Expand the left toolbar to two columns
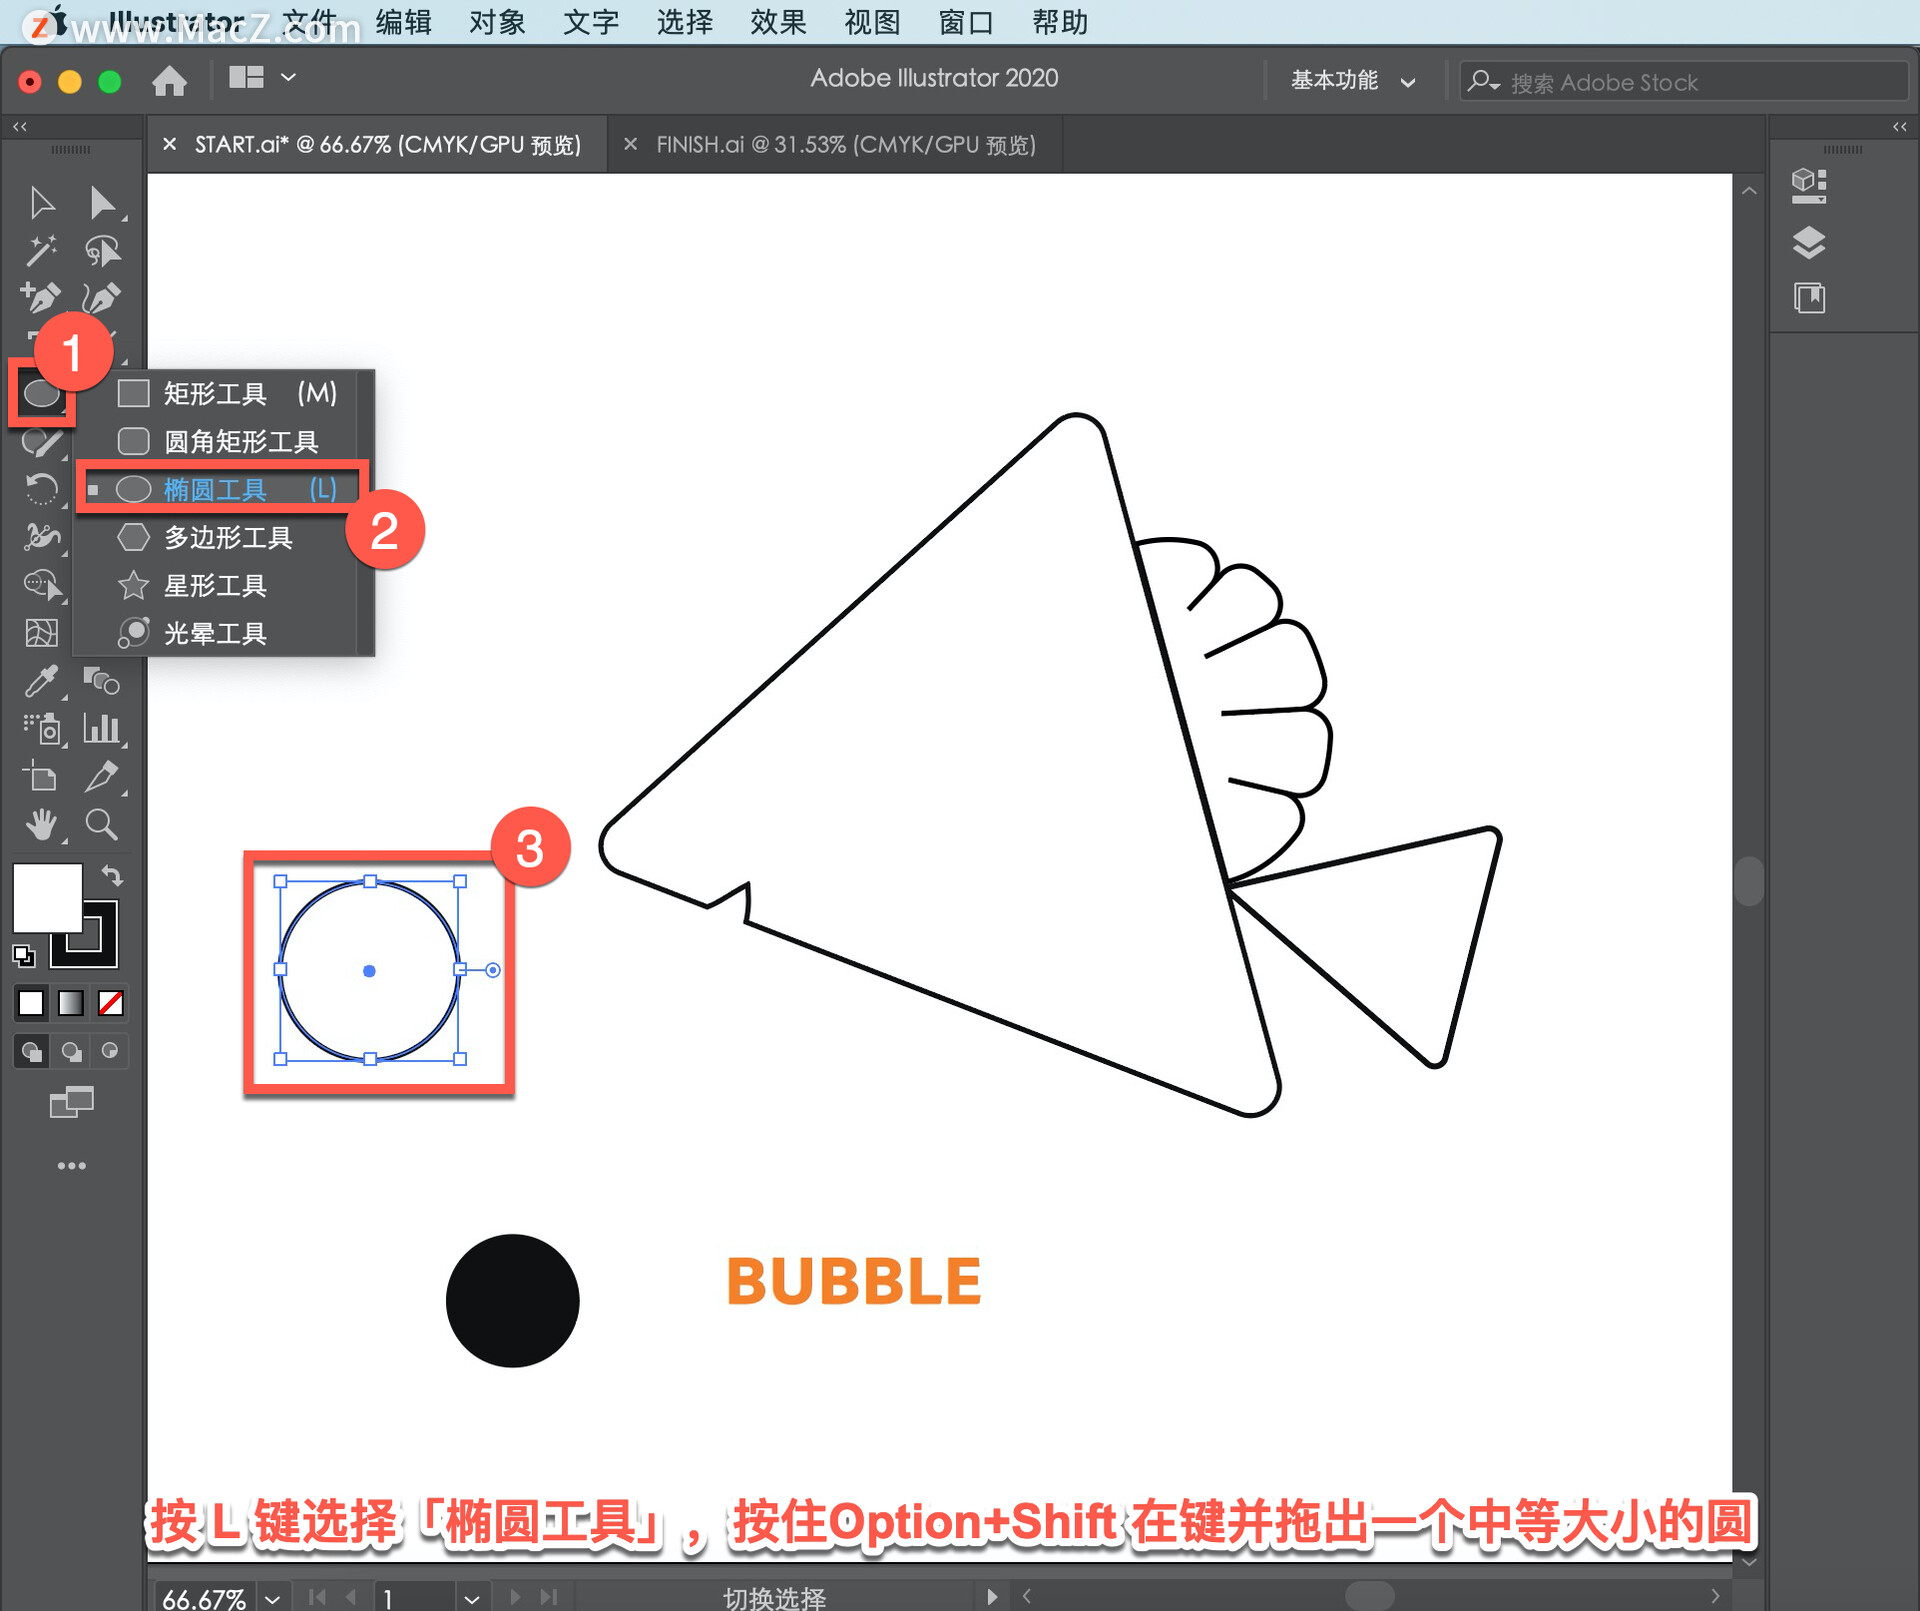The width and height of the screenshot is (1920, 1611). coord(20,127)
